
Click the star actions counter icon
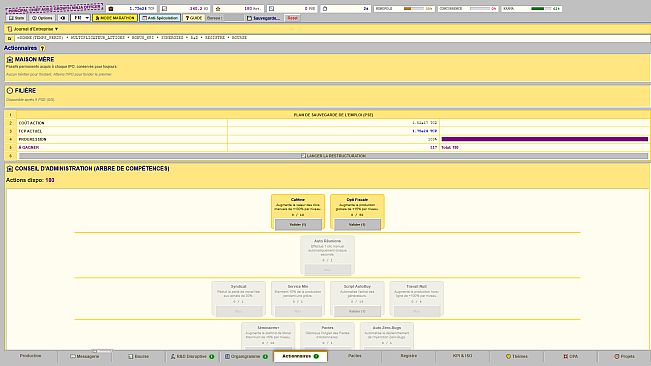coord(218,9)
